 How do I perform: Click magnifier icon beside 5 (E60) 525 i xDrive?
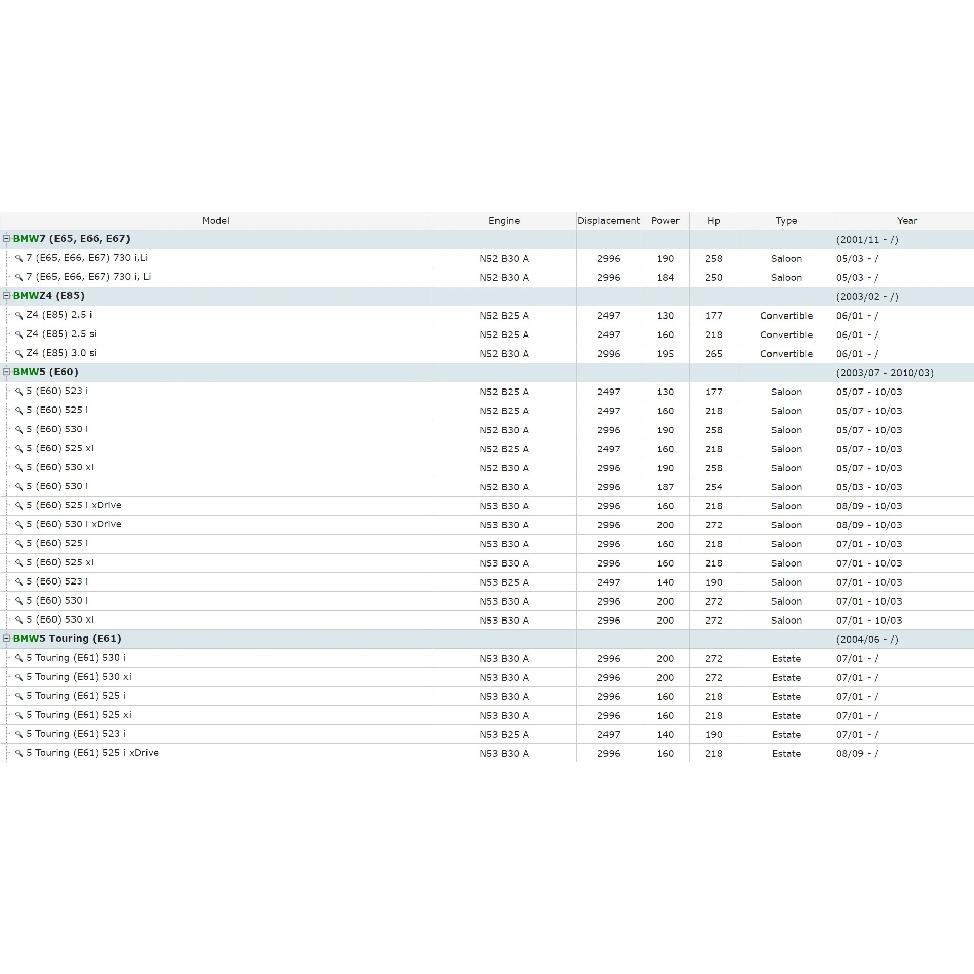click(19, 506)
